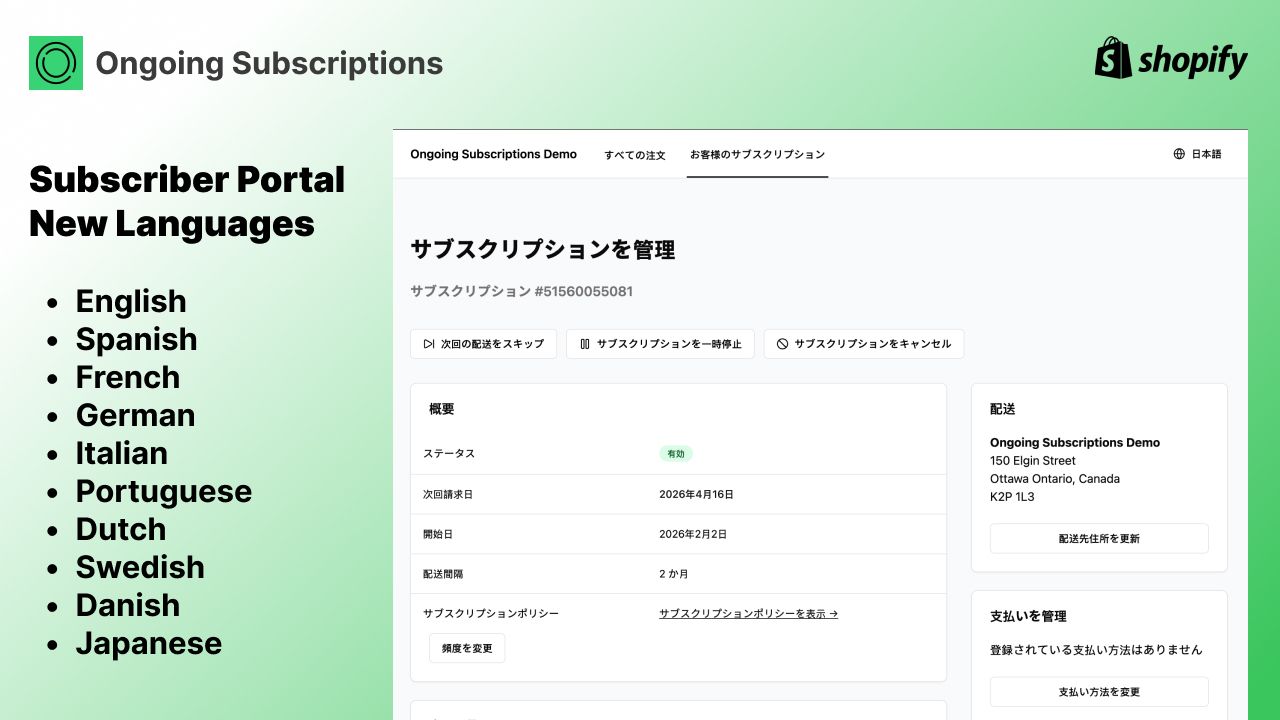Click 次回の配送をスキップ button

click(x=483, y=344)
